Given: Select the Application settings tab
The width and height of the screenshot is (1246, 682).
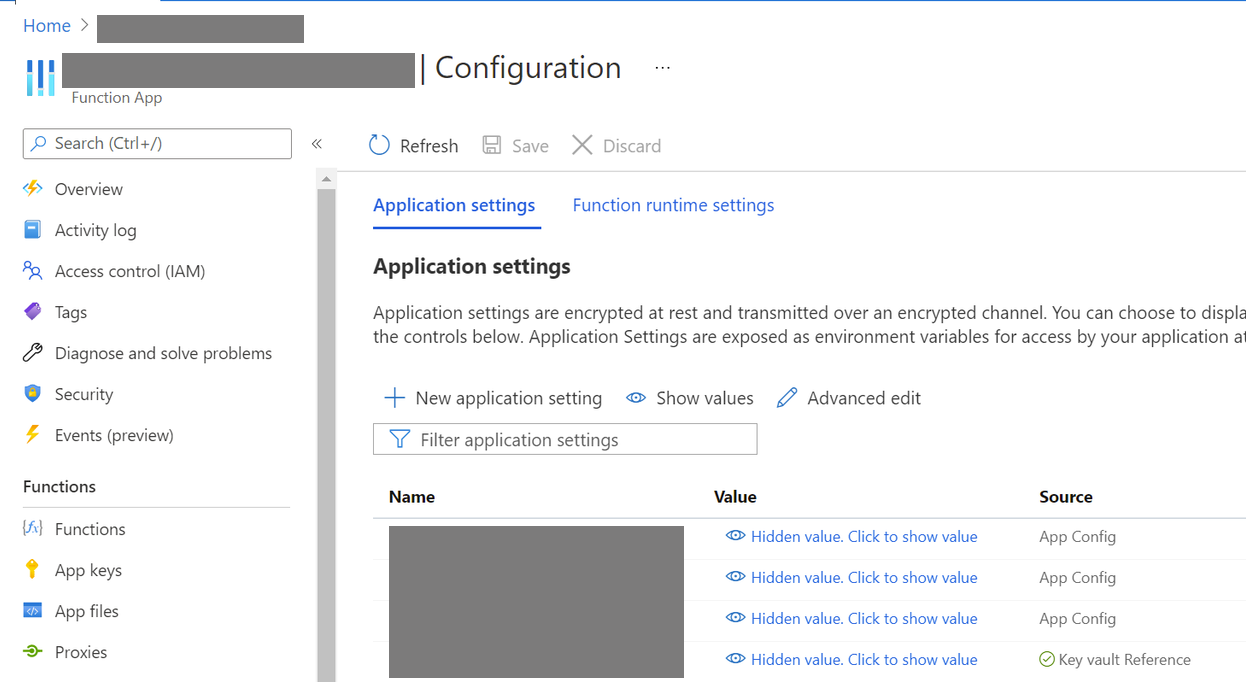Looking at the screenshot, I should (454, 205).
